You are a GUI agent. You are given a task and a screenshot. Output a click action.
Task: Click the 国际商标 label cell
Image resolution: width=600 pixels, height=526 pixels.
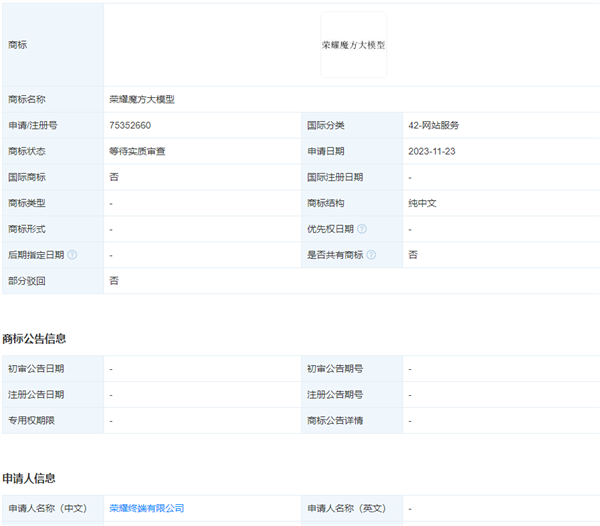27,177
